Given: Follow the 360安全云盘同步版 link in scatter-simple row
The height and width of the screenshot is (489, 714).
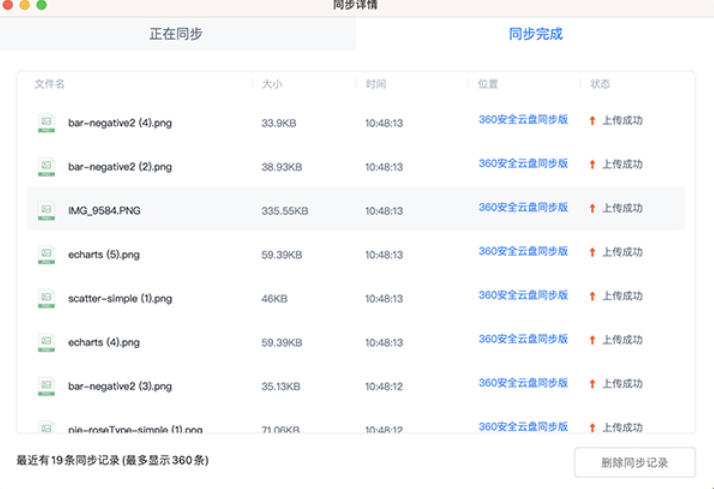Looking at the screenshot, I should [x=522, y=296].
